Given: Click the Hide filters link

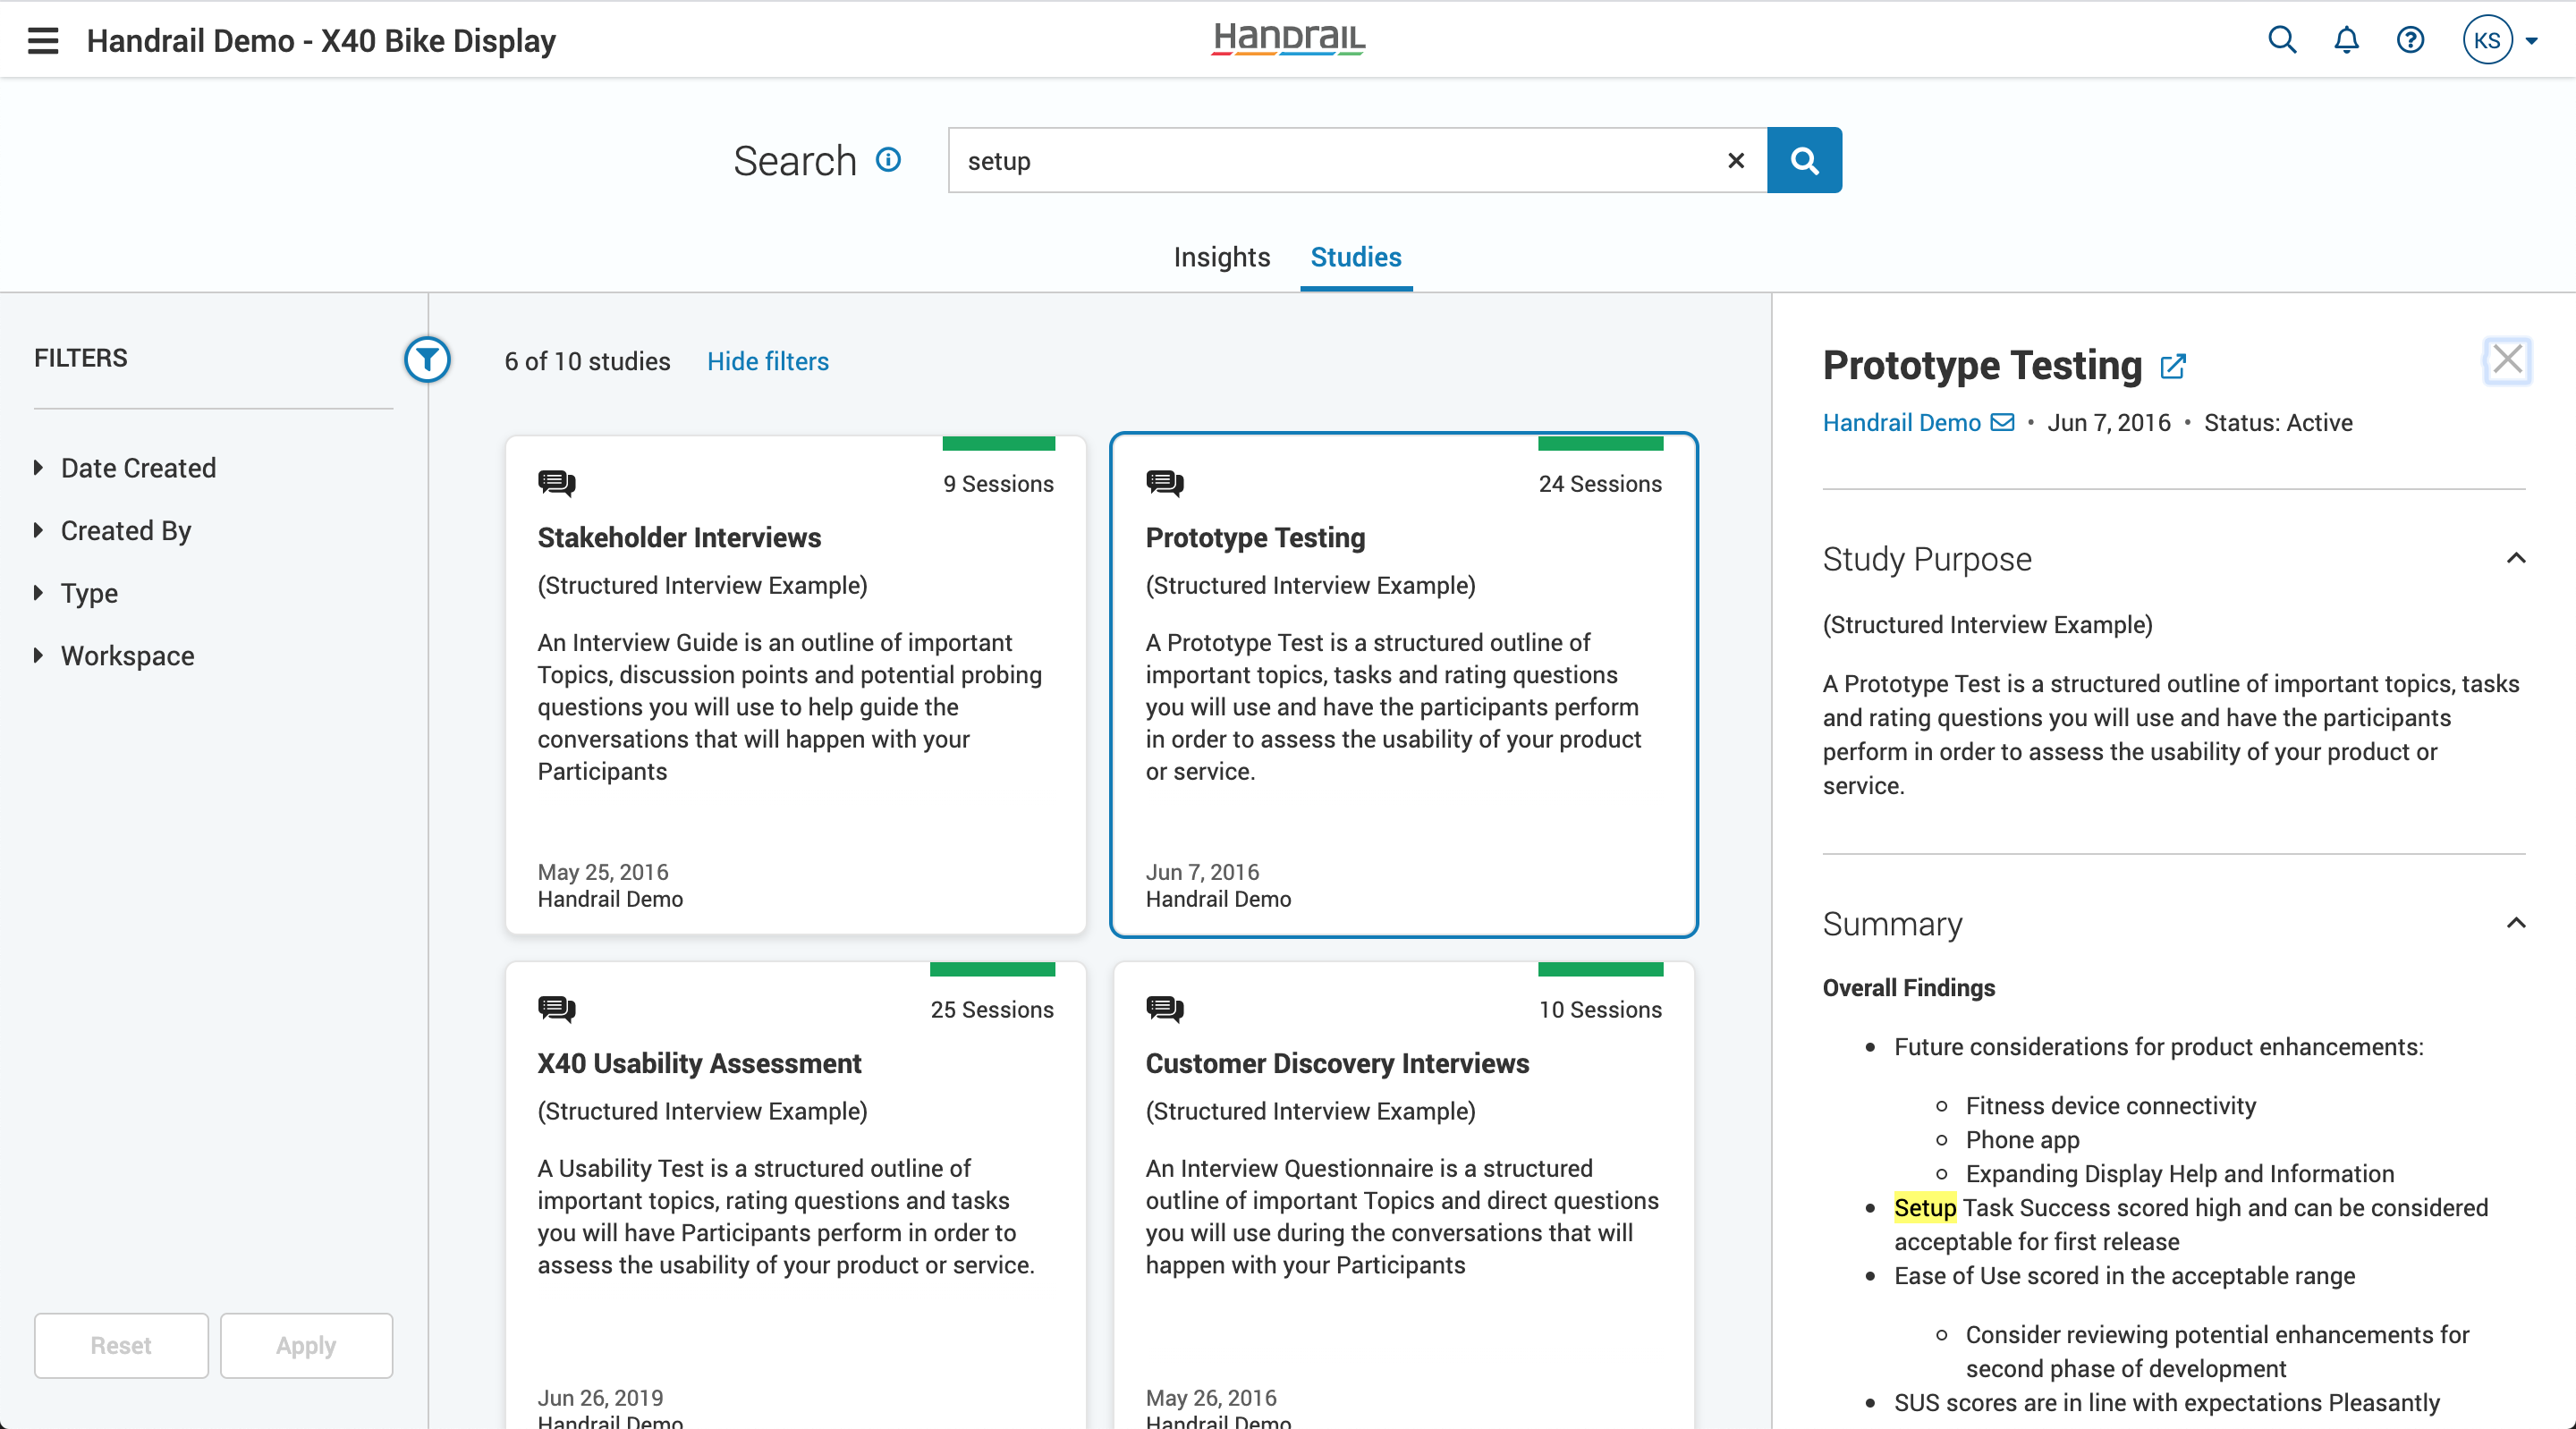Looking at the screenshot, I should (768, 361).
